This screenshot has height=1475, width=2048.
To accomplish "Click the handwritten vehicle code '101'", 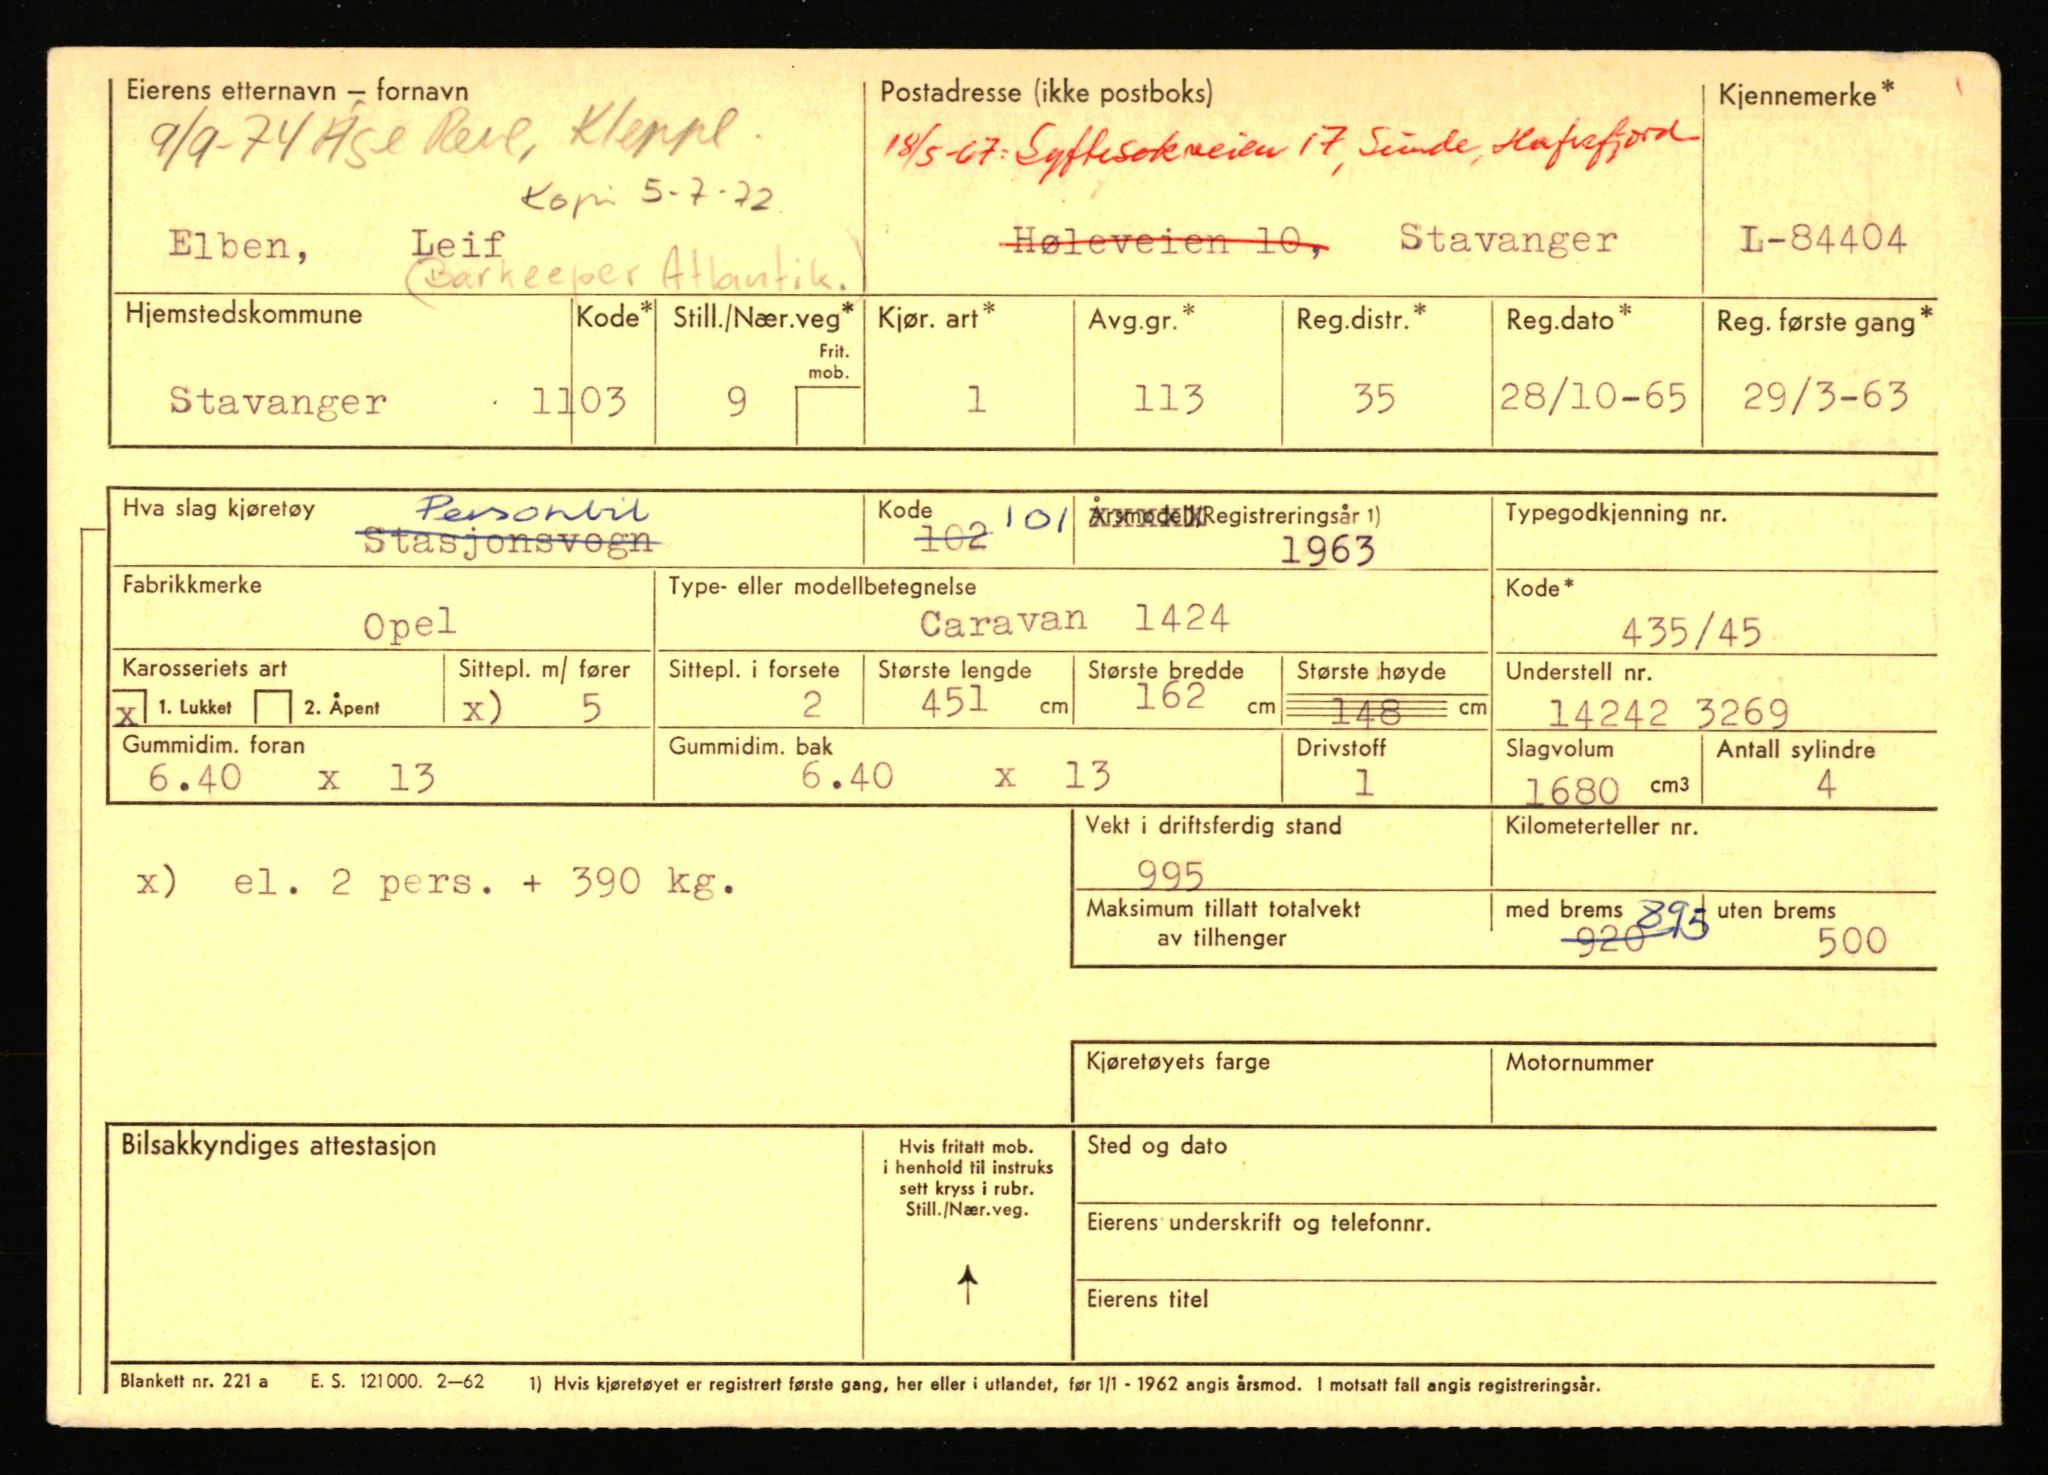I will coord(1036,518).
